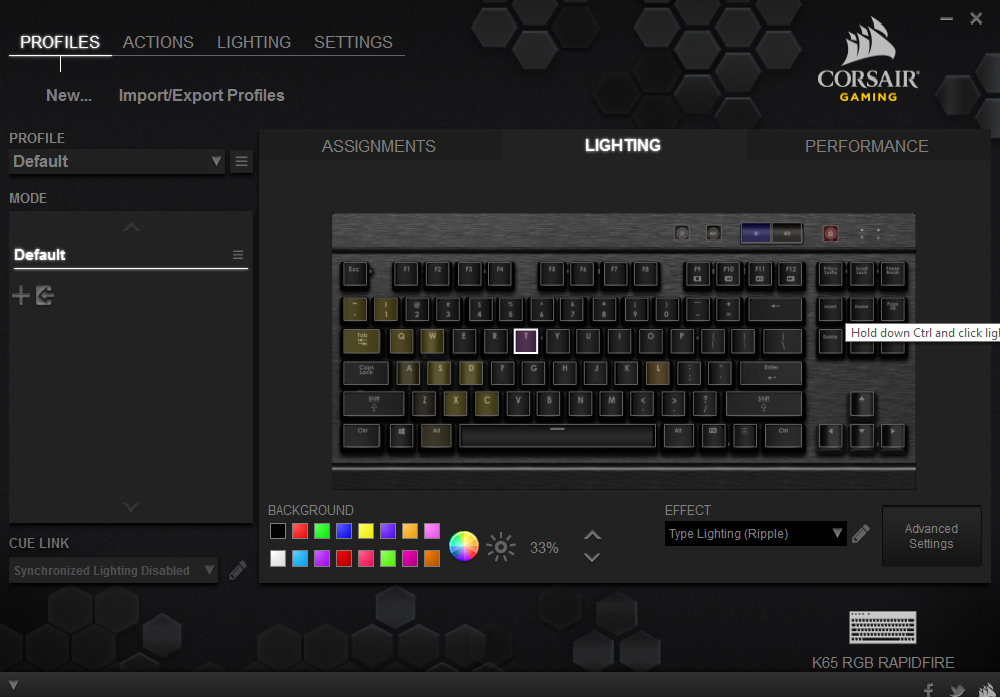Toggle the red Windows lock key on keyboard
This screenshot has width=1000, height=698.
830,233
